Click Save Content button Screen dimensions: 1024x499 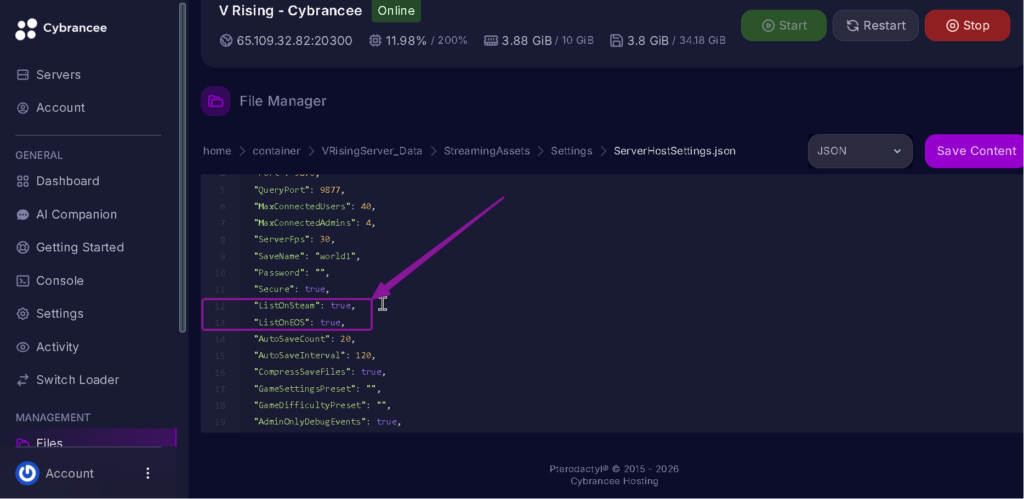tap(976, 151)
